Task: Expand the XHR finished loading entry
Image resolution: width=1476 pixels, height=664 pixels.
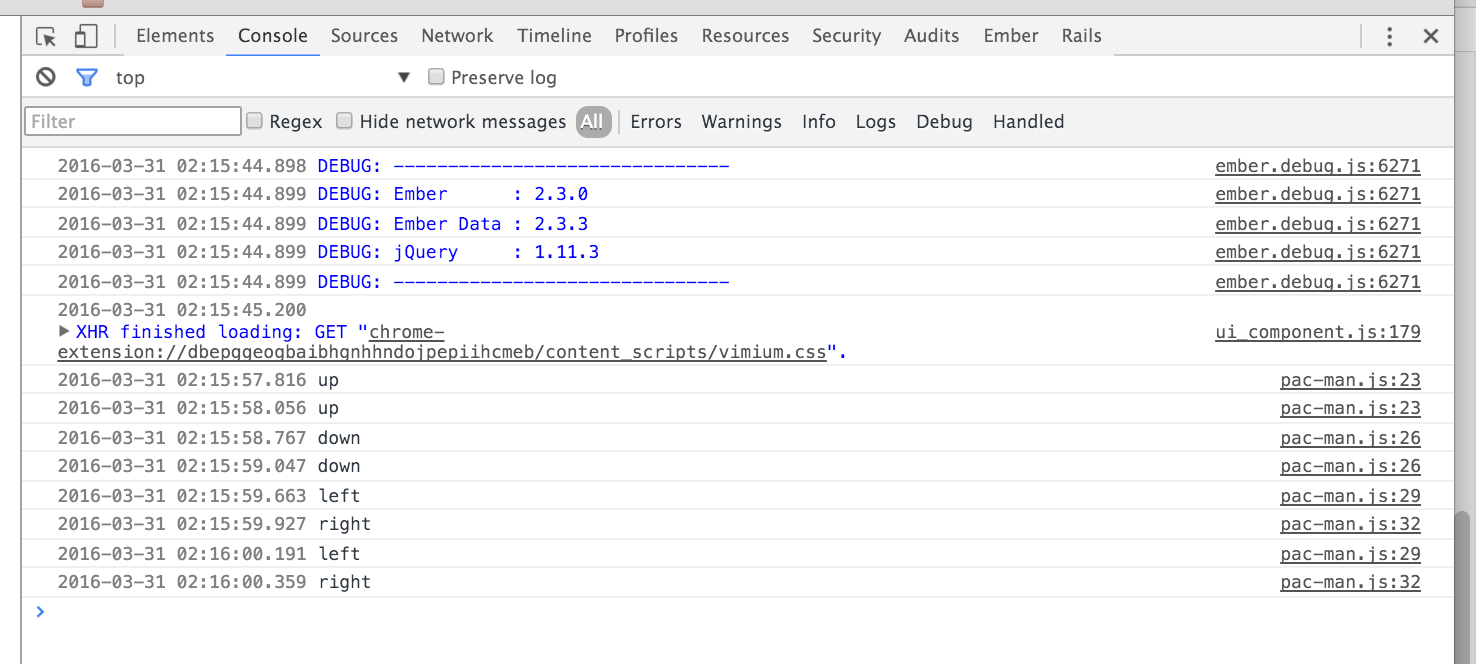Action: click(65, 331)
